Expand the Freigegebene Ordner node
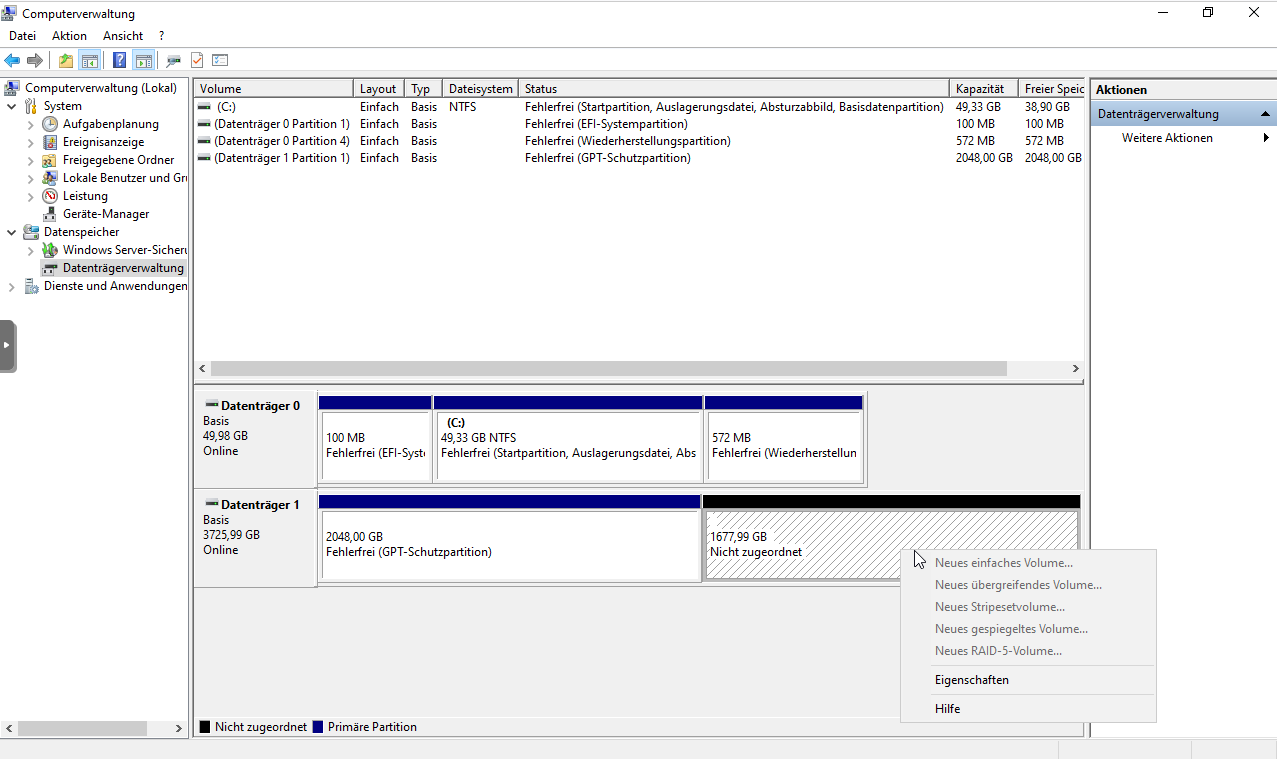Screen dimensions: 1277x759 coord(31,160)
